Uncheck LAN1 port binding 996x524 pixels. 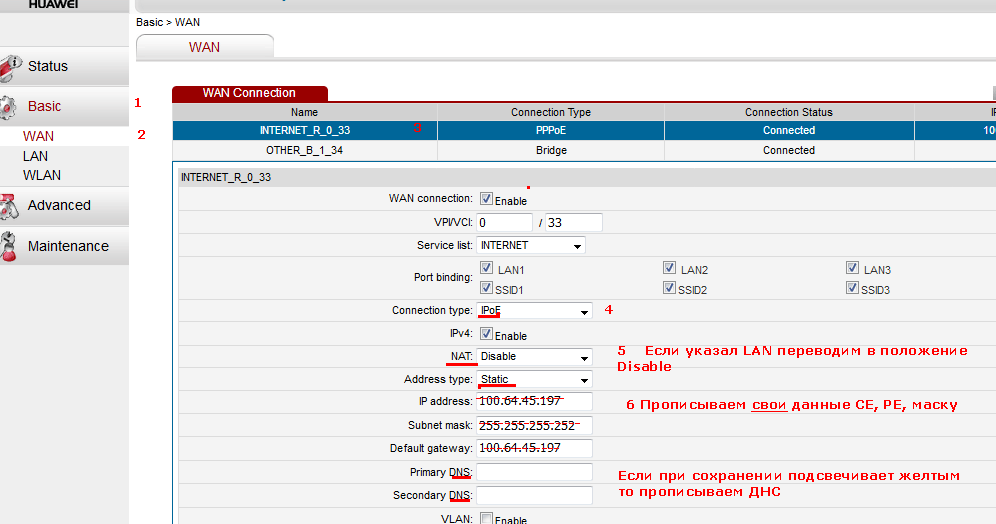pos(486,268)
